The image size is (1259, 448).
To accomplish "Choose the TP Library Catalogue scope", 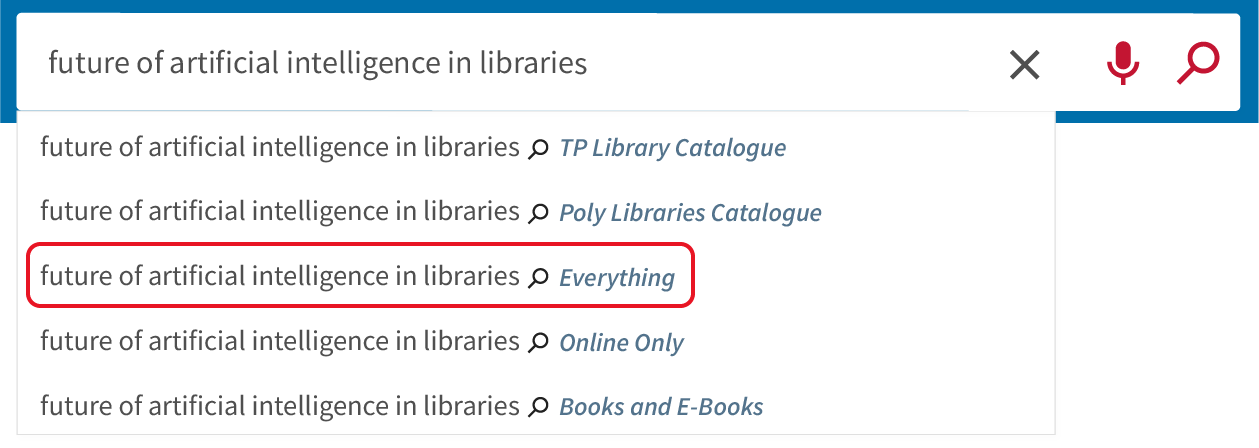I will (x=672, y=149).
